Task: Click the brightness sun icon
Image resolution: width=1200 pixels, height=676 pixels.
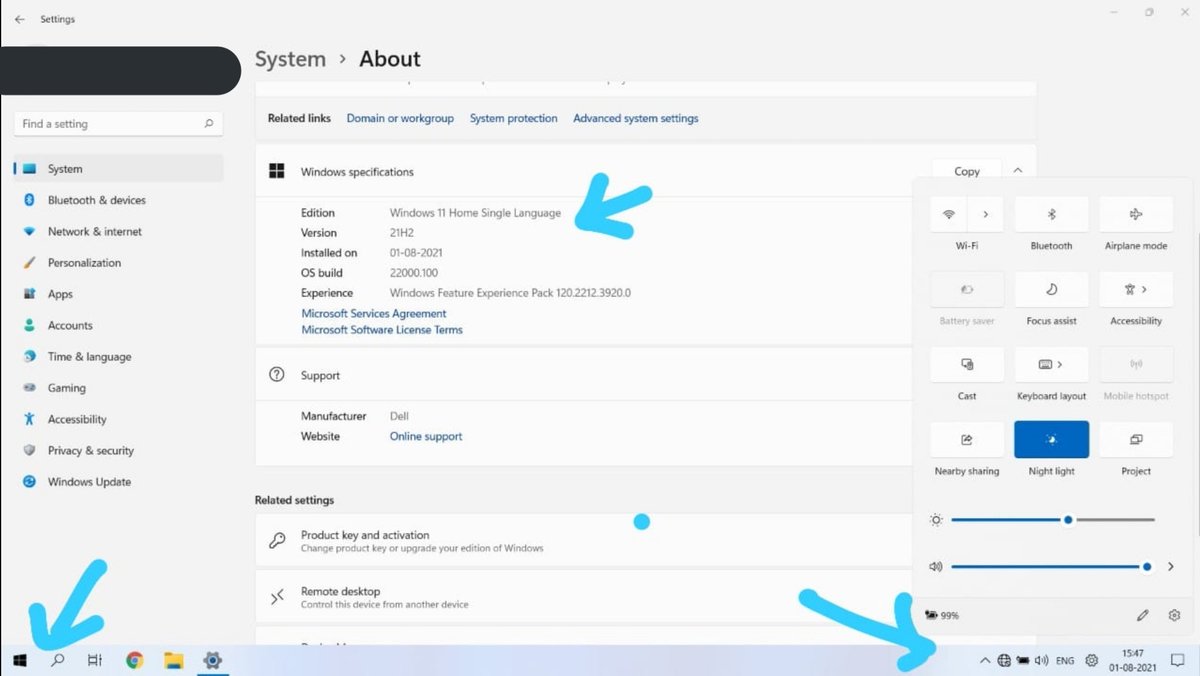Action: (x=936, y=520)
